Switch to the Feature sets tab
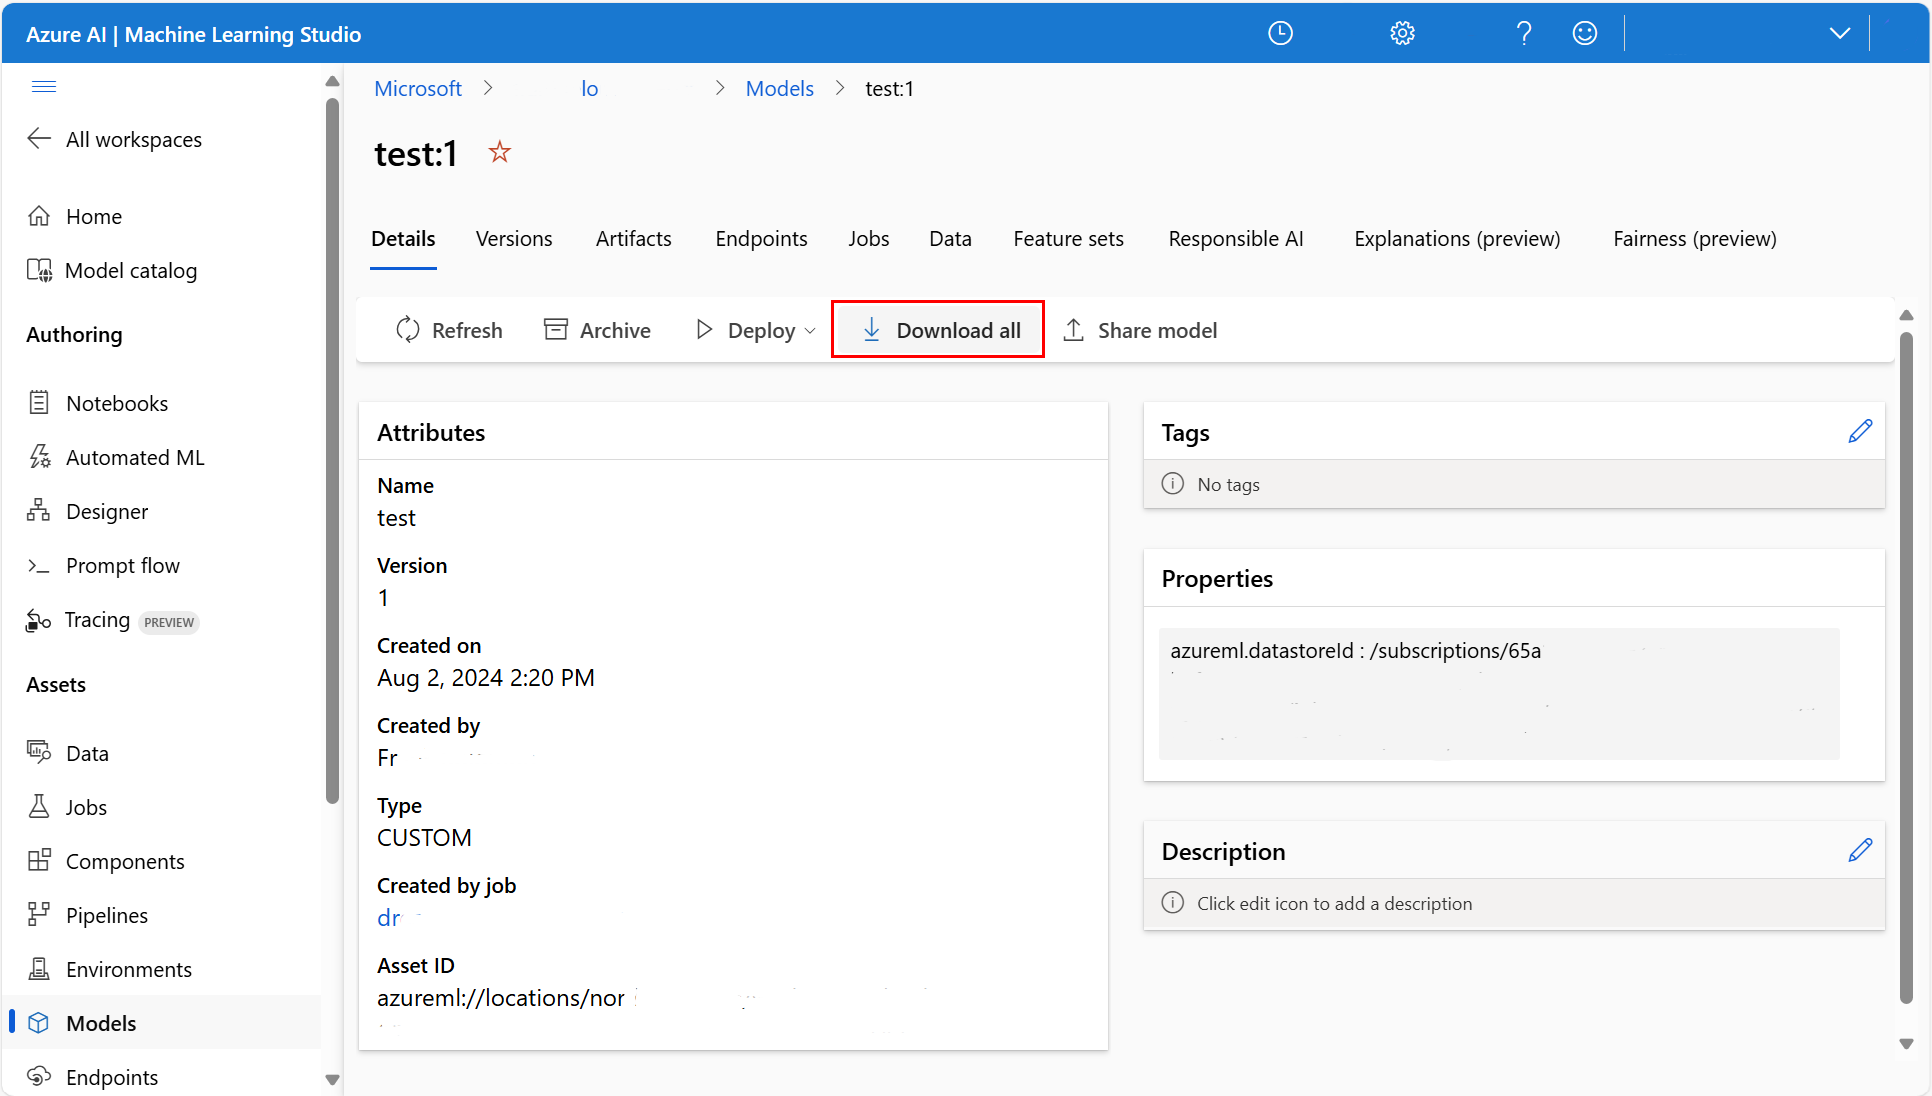 click(1068, 238)
